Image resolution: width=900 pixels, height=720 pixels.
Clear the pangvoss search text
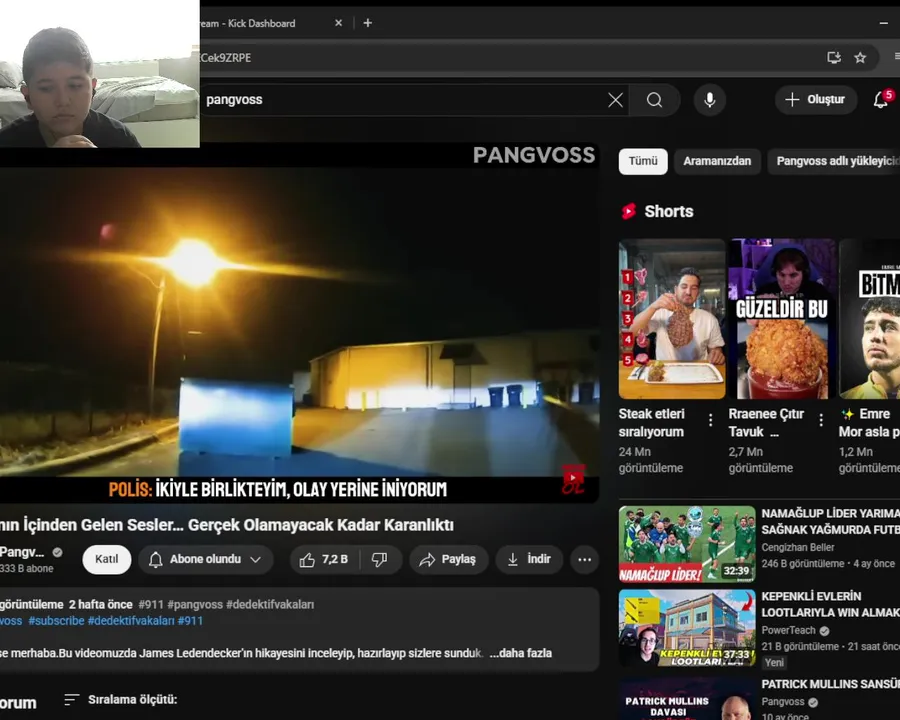point(615,100)
